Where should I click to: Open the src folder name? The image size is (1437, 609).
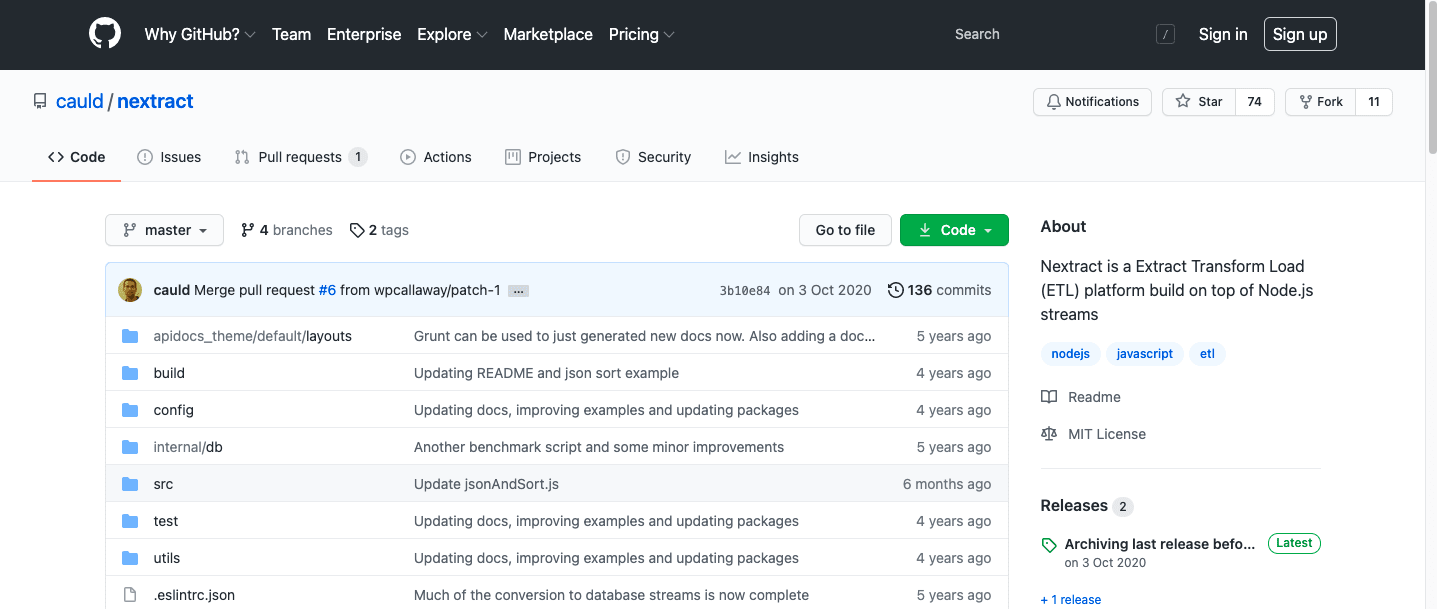(x=163, y=484)
